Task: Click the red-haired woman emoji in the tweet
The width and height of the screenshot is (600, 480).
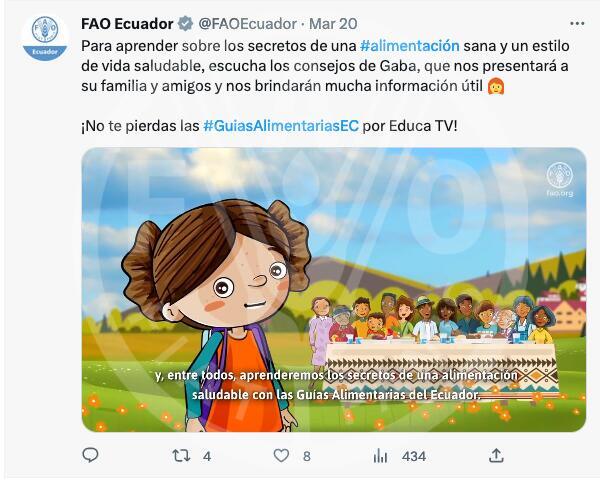Action: (496, 86)
